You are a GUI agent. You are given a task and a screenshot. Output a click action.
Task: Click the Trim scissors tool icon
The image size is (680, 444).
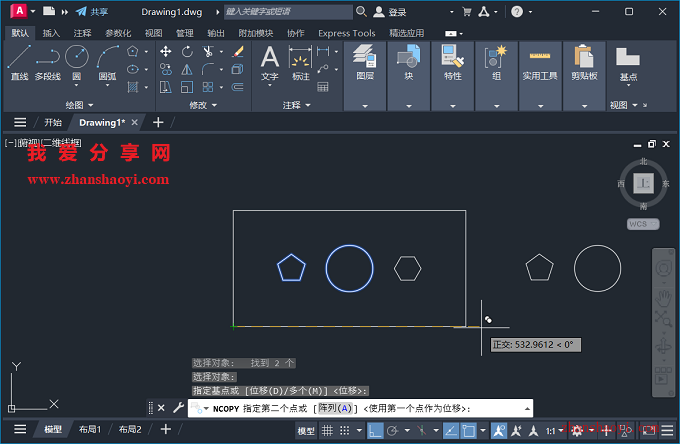pyautogui.click(x=208, y=52)
